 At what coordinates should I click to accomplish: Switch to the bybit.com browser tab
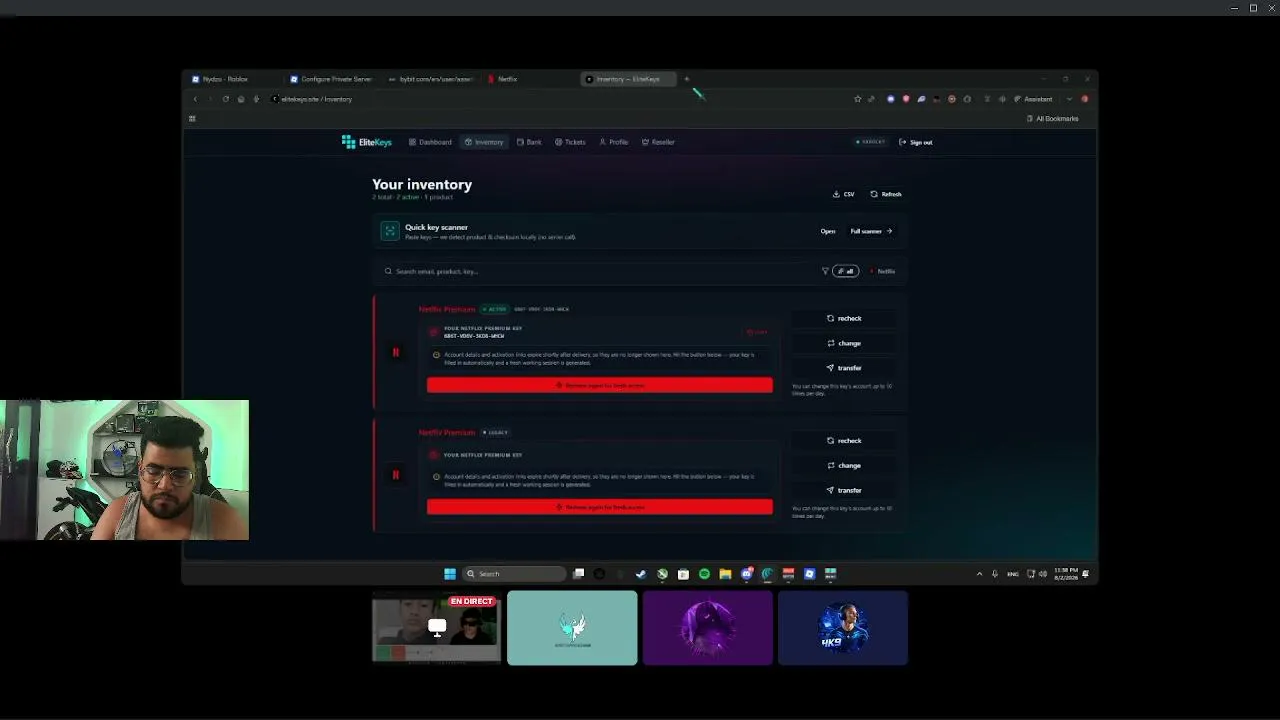431,79
